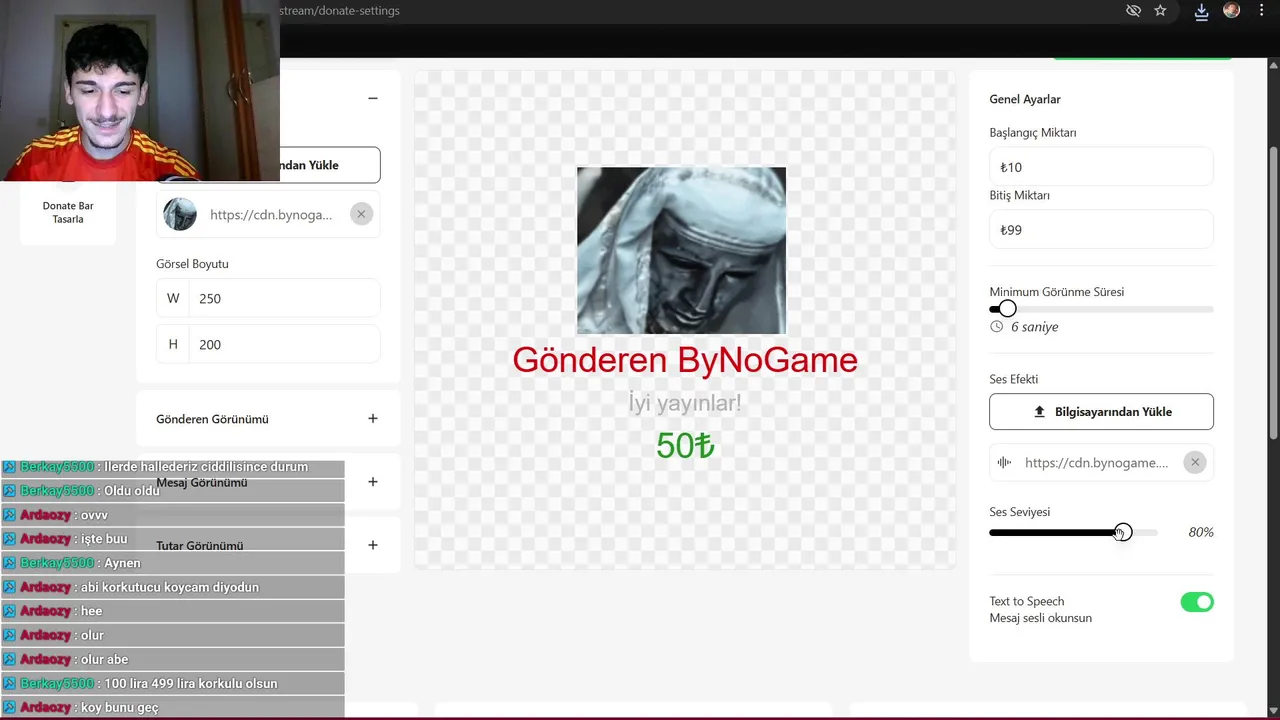Expand Gönderen Görünümü section
1280x720 pixels.
(x=373, y=419)
